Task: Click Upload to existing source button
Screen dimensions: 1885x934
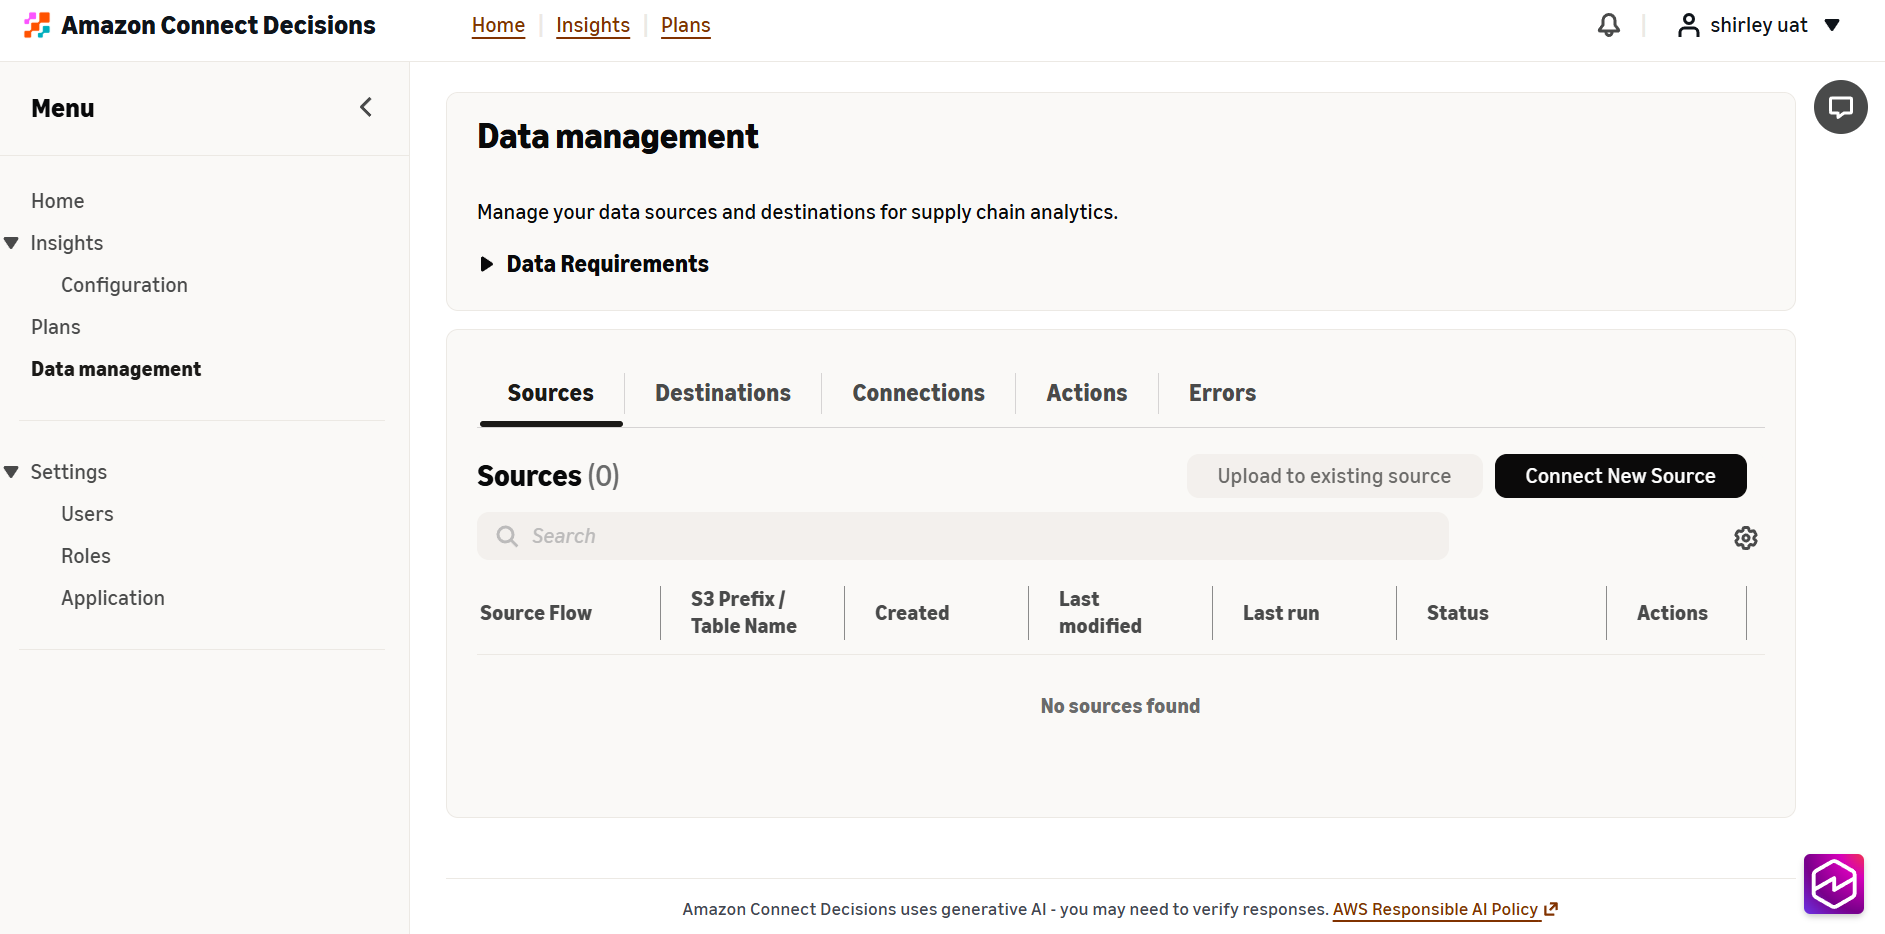Action: [x=1334, y=476]
